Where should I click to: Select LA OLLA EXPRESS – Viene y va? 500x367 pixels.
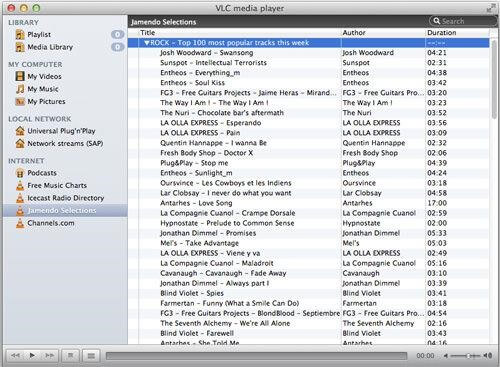point(210,253)
